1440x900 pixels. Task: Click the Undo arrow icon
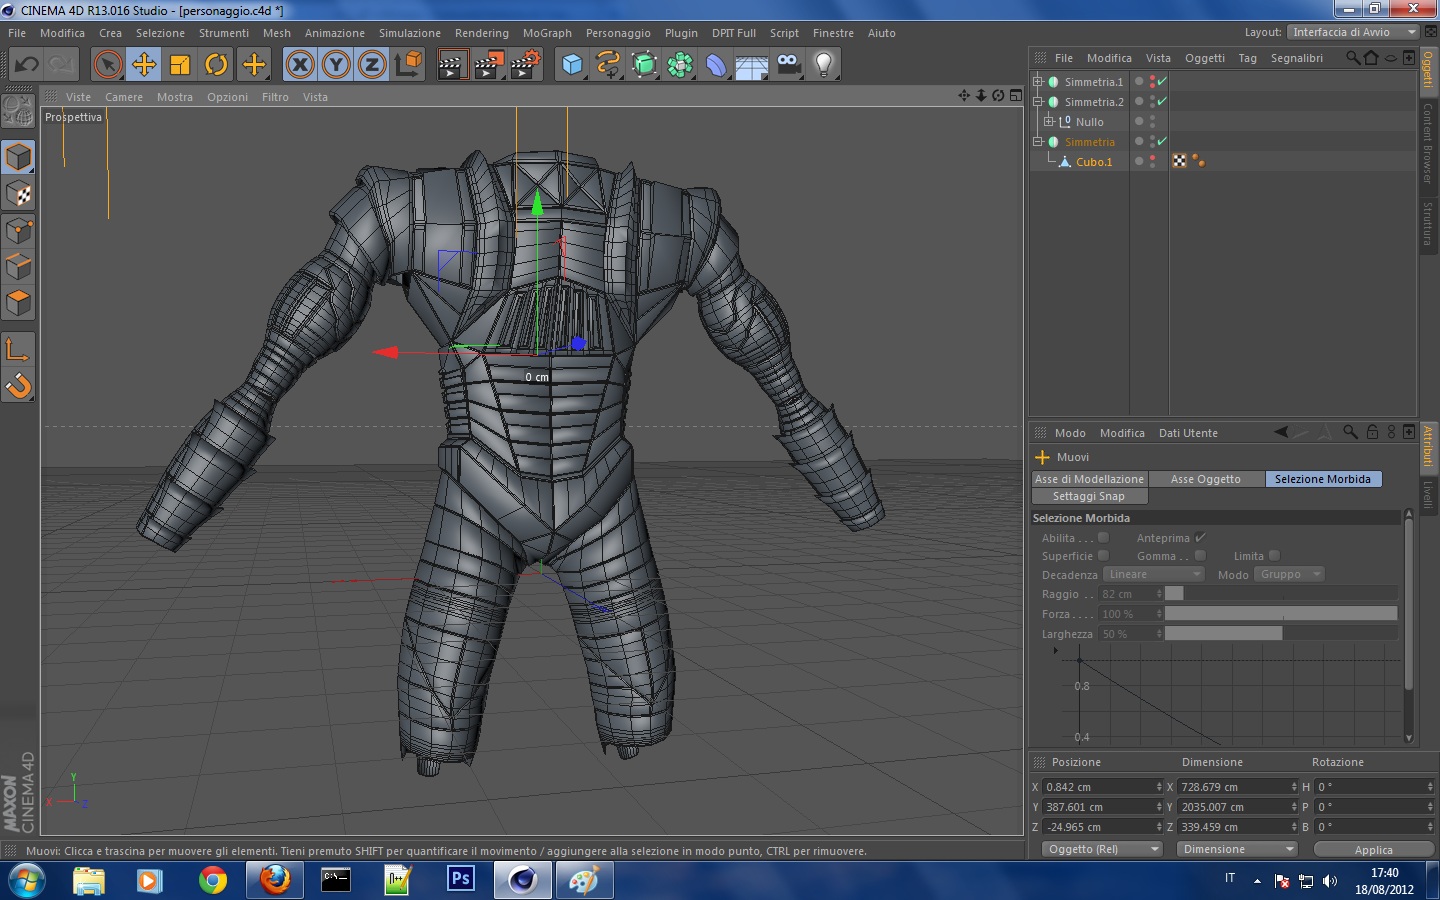27,65
